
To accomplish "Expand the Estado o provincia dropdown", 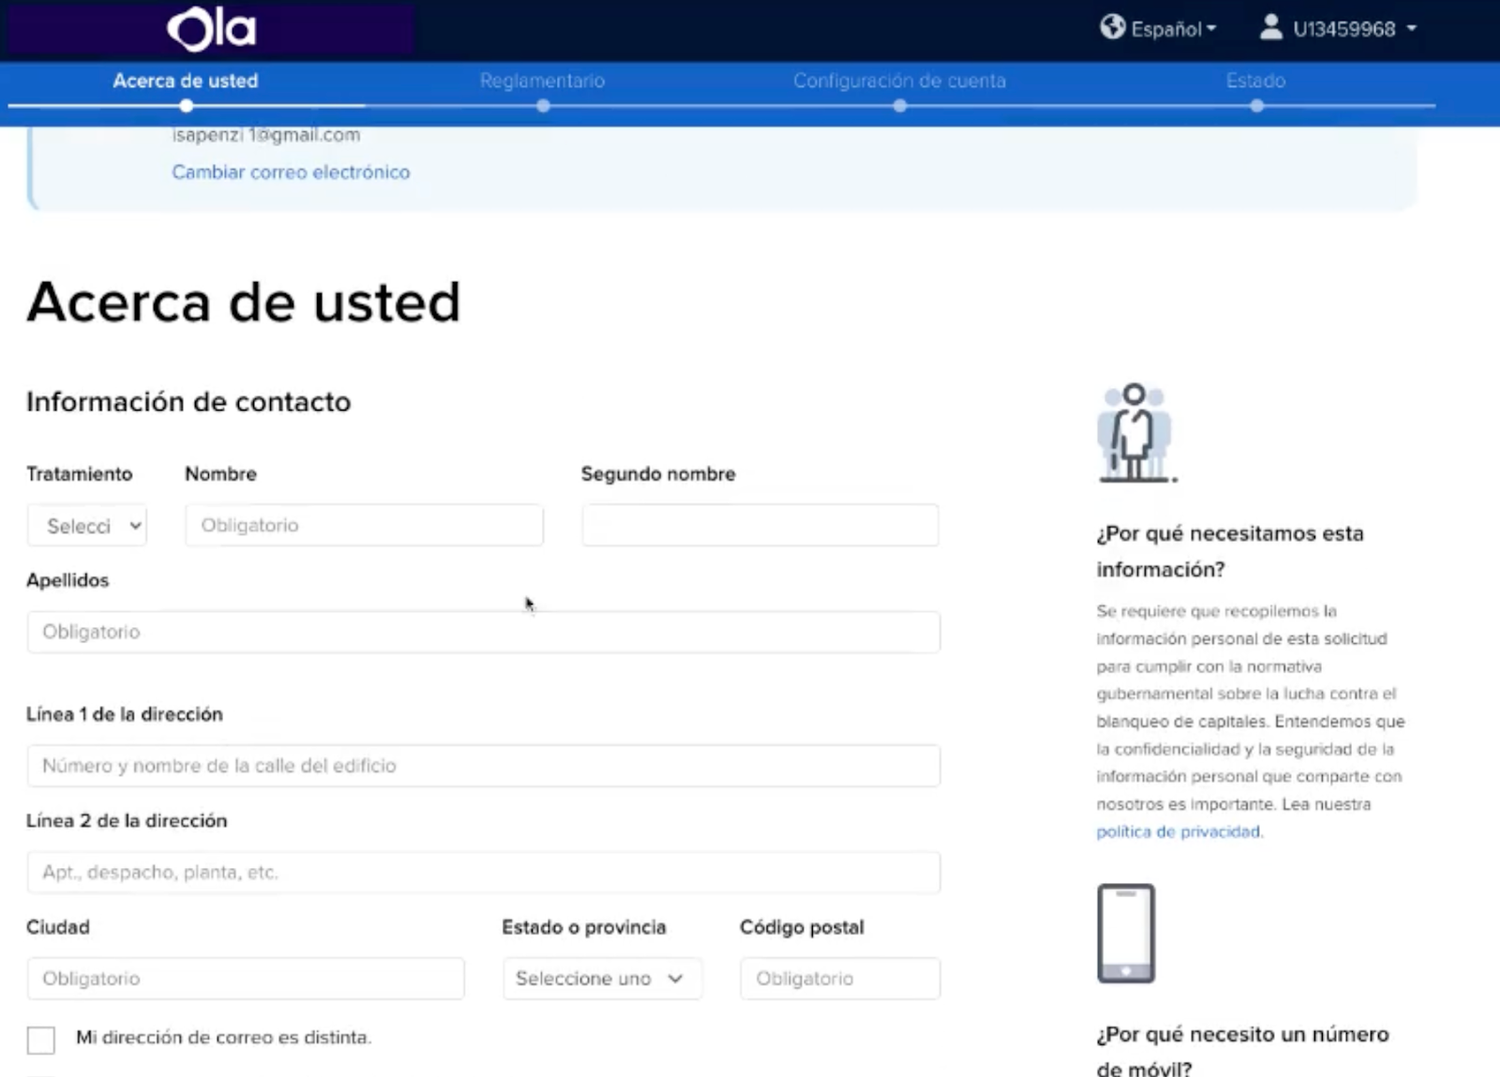I will pos(601,979).
